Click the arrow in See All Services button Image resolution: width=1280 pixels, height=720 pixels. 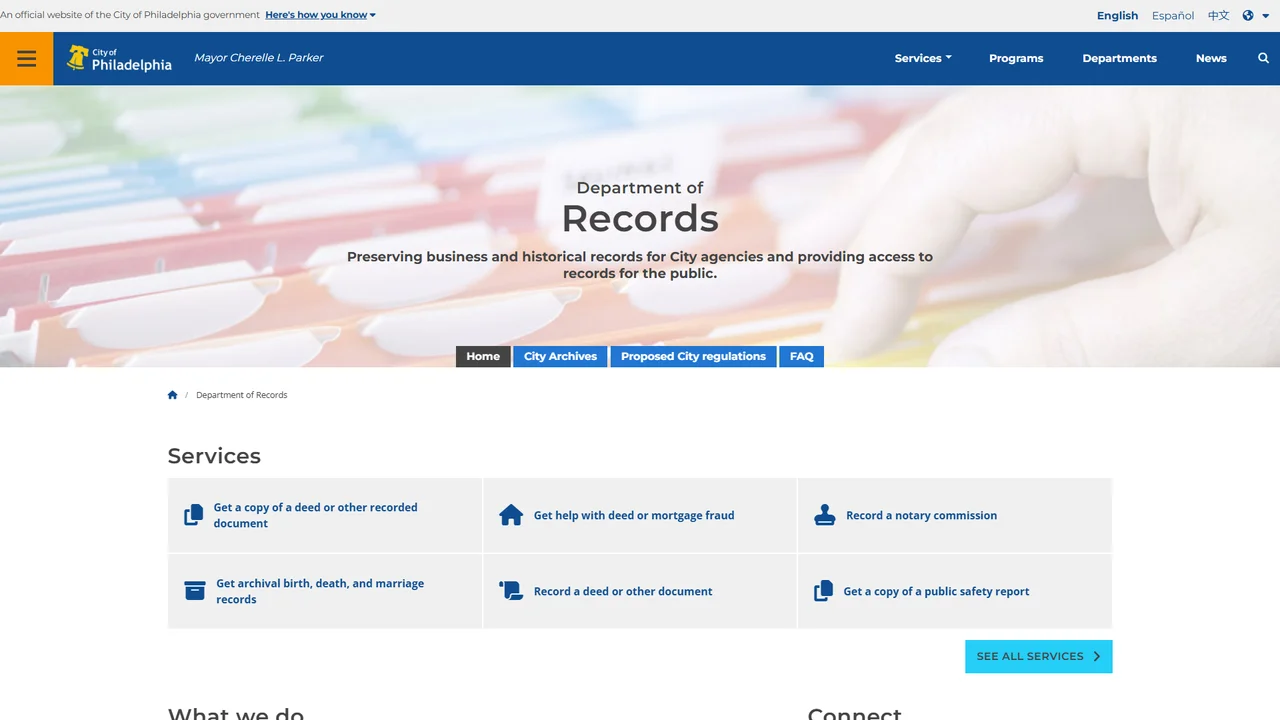click(1096, 656)
